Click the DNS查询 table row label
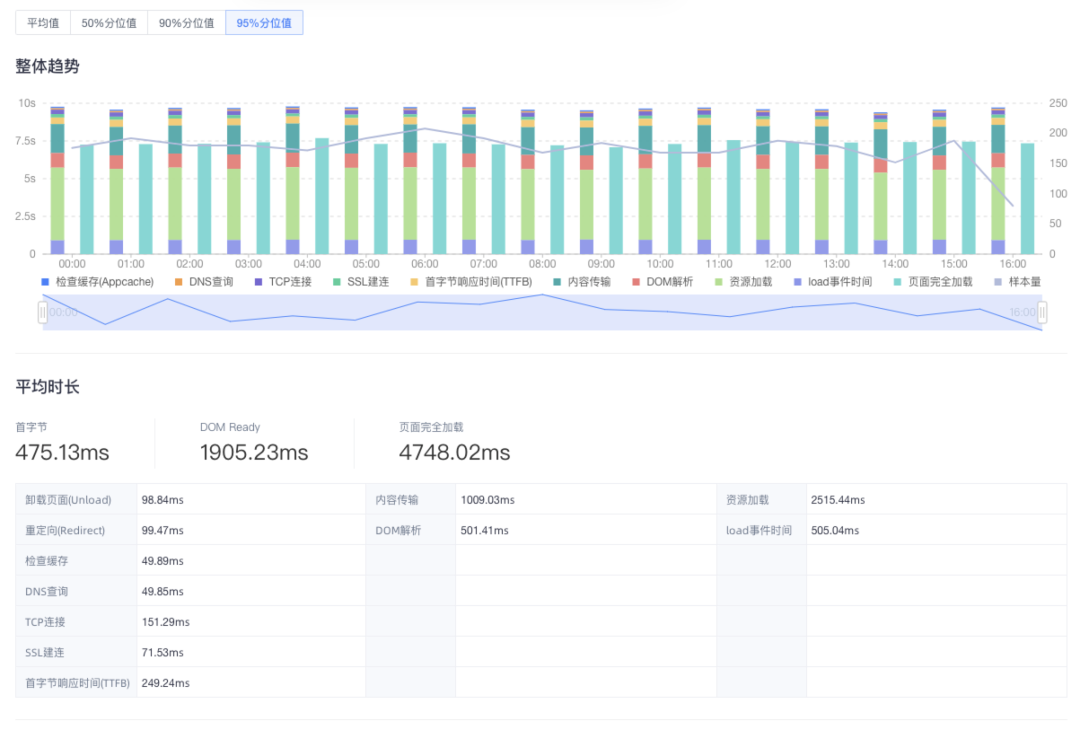The height and width of the screenshot is (730, 1080). [47, 592]
